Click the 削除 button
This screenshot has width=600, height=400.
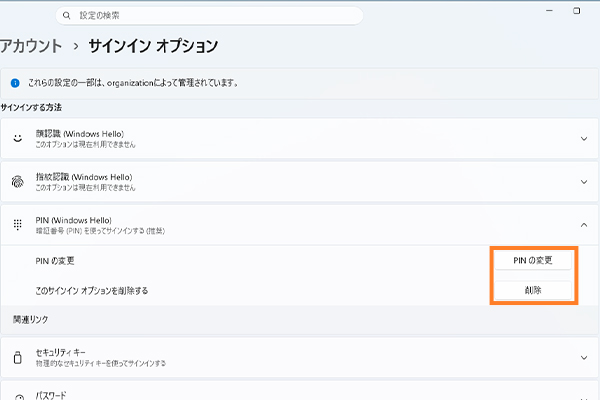[x=533, y=290]
